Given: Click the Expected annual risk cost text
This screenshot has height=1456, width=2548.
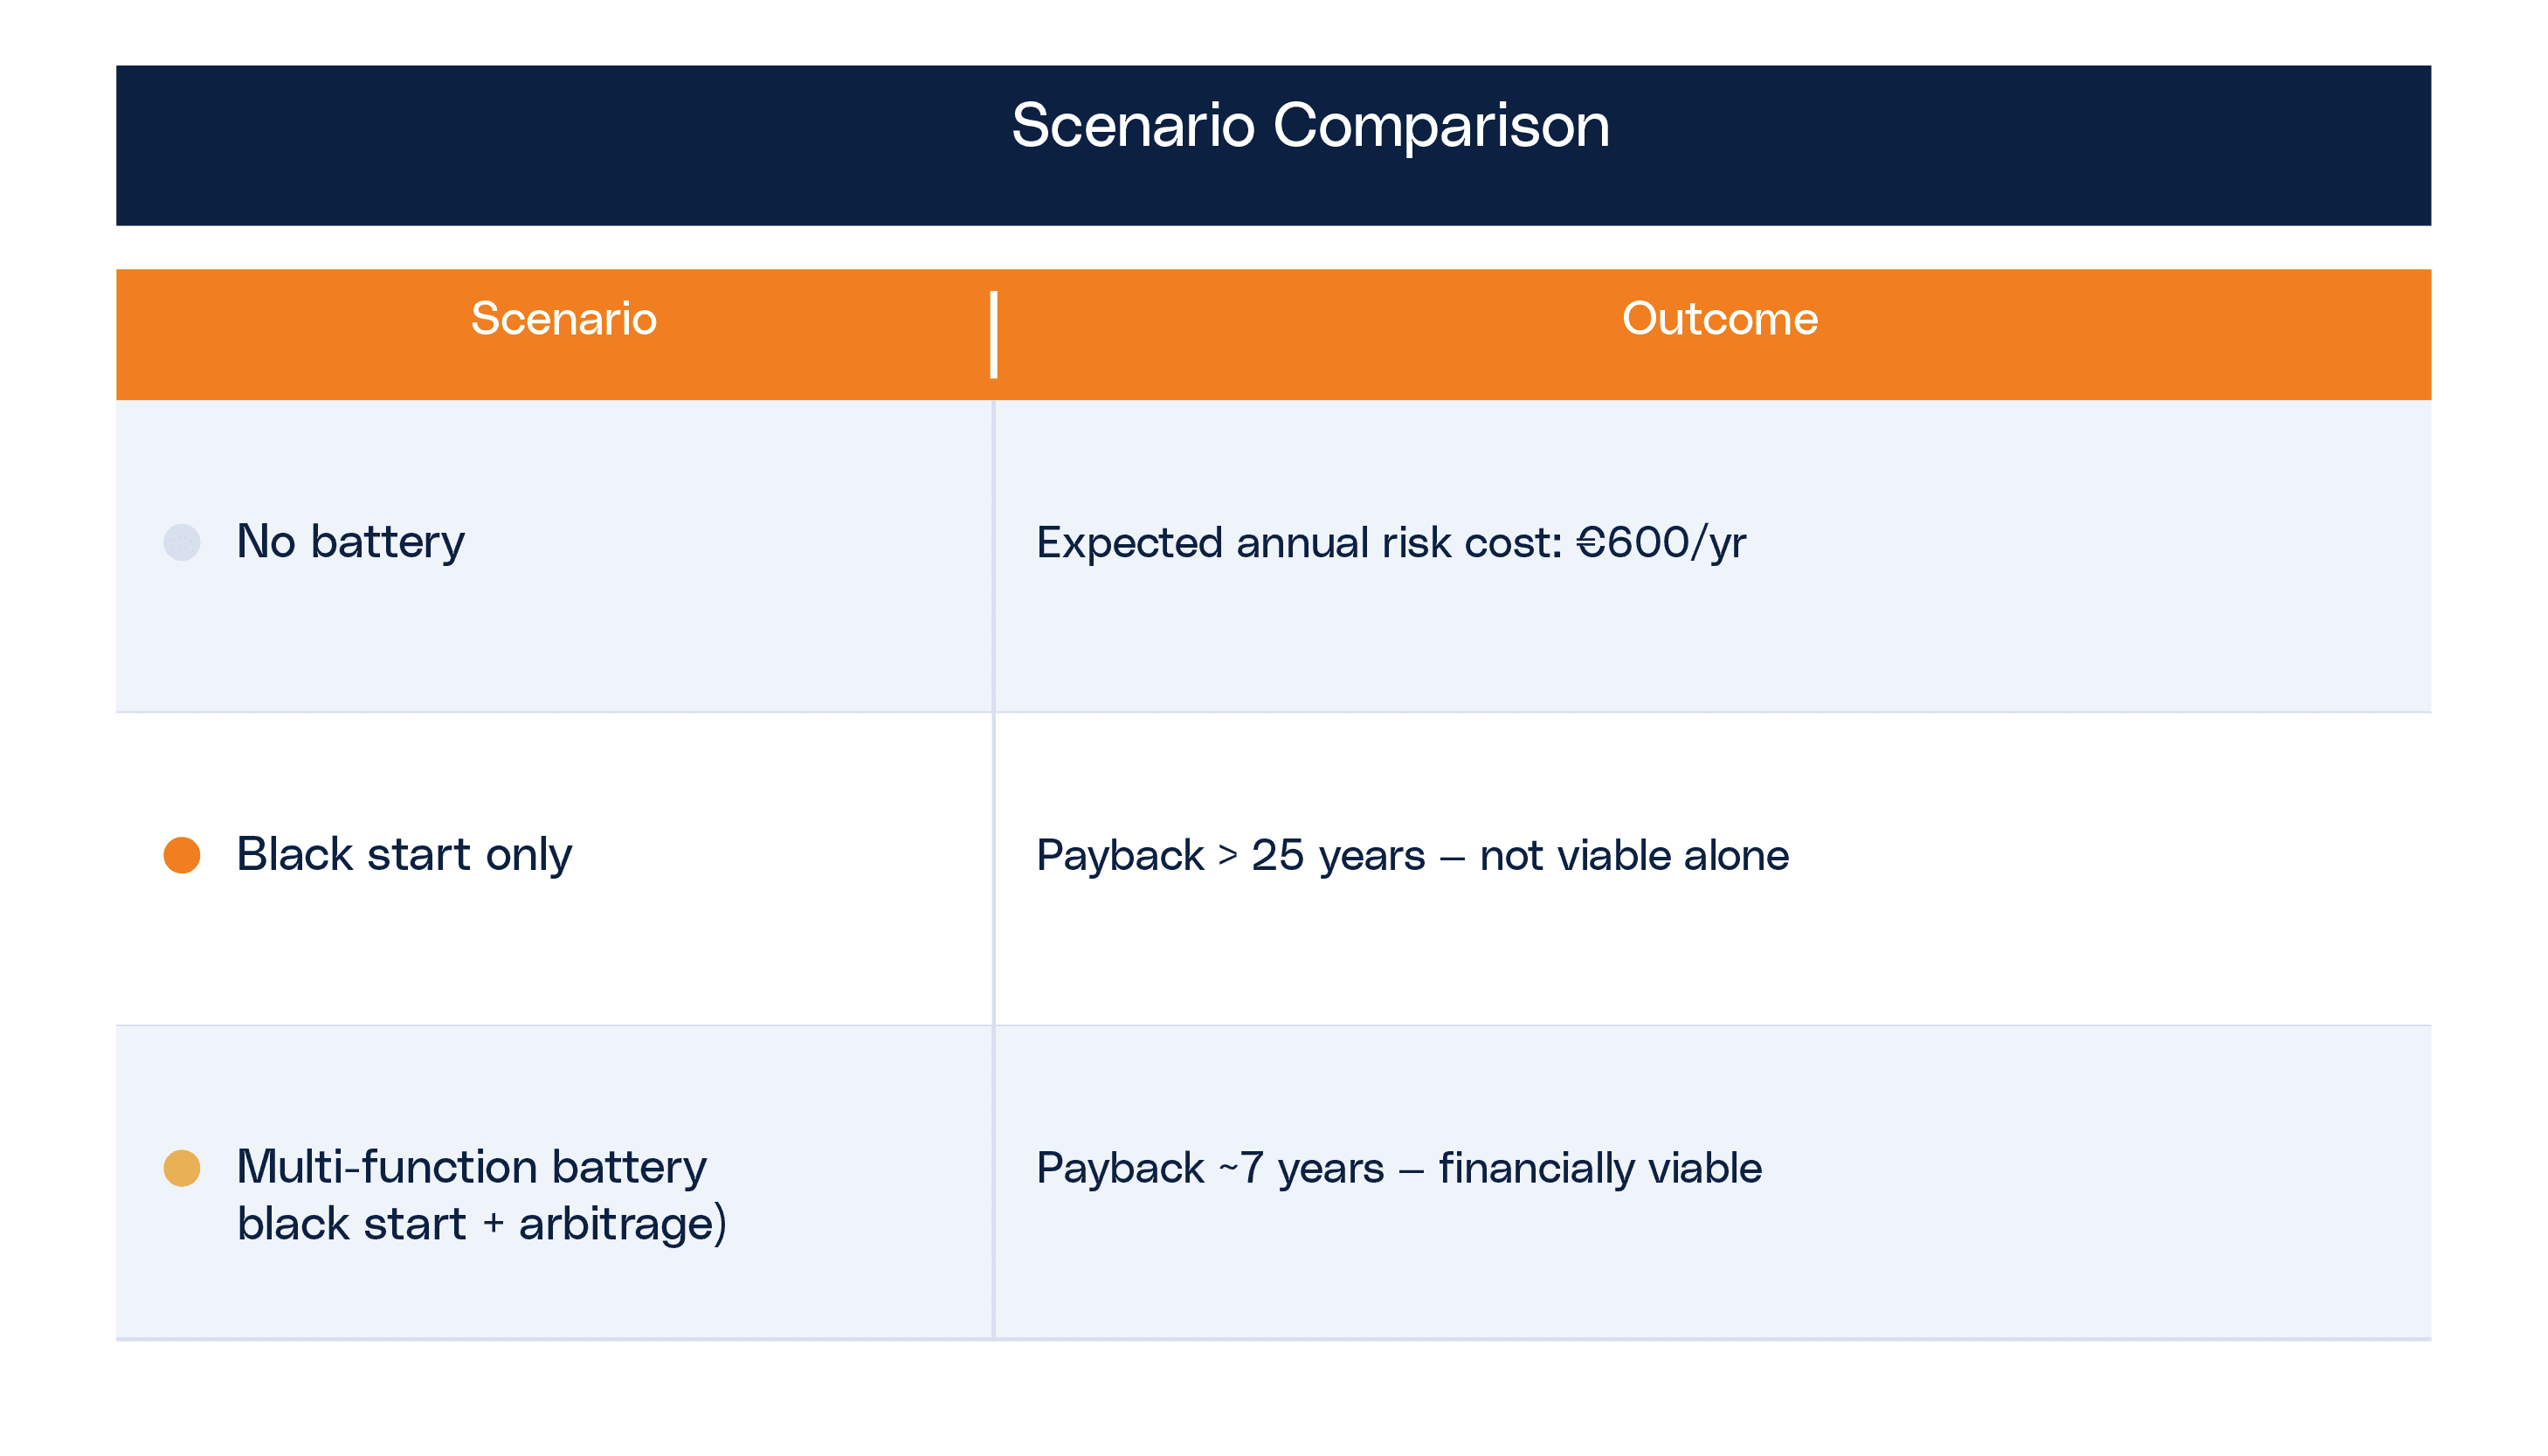Looking at the screenshot, I should pyautogui.click(x=1299, y=543).
